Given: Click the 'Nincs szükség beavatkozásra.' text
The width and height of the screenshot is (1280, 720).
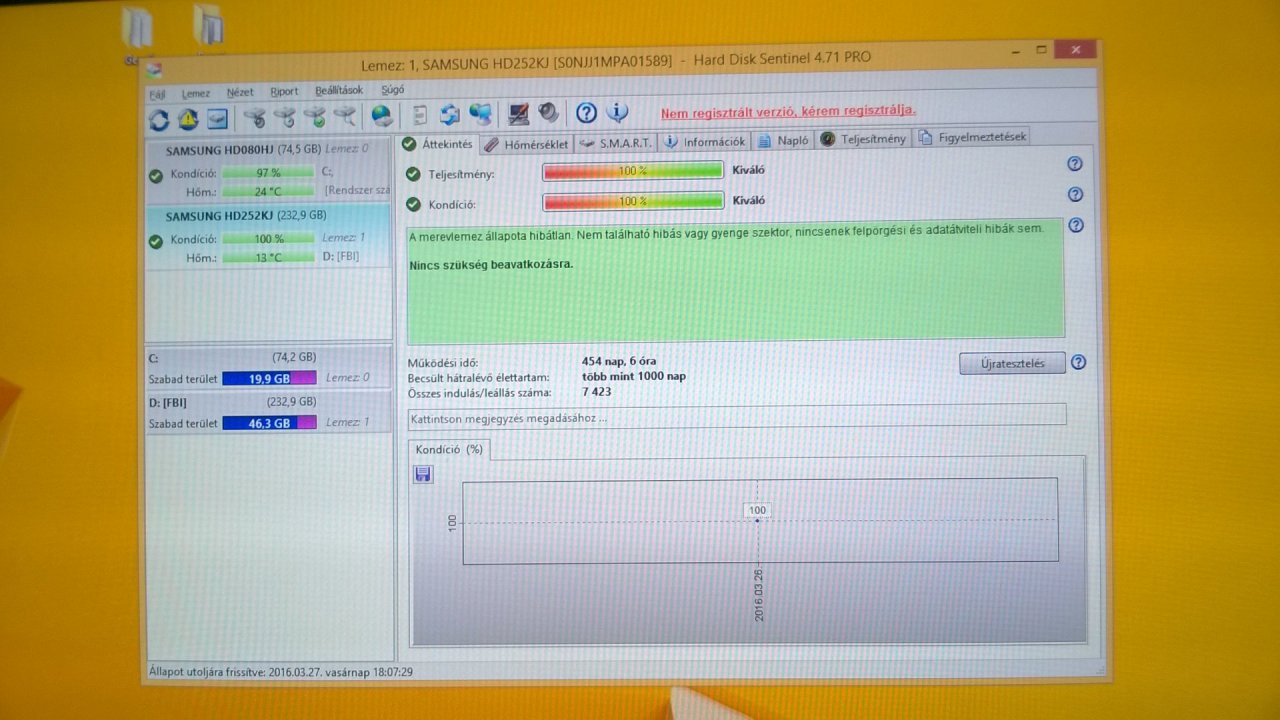Looking at the screenshot, I should click(x=492, y=265).
